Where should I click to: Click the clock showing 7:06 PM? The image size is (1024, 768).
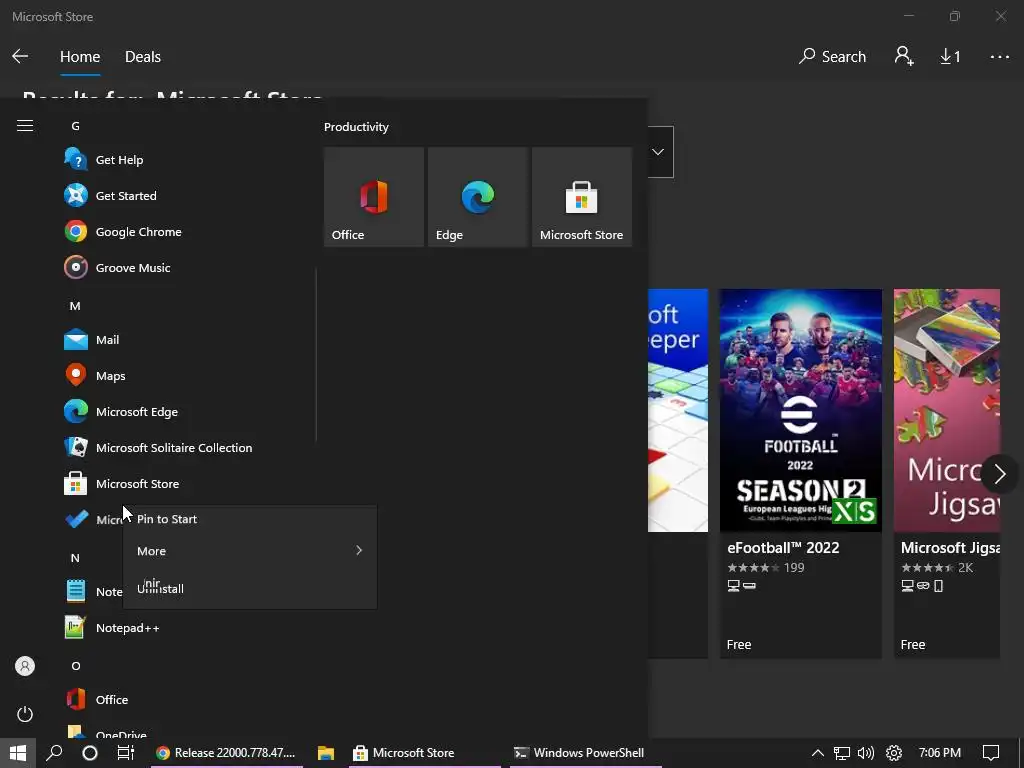(x=940, y=752)
